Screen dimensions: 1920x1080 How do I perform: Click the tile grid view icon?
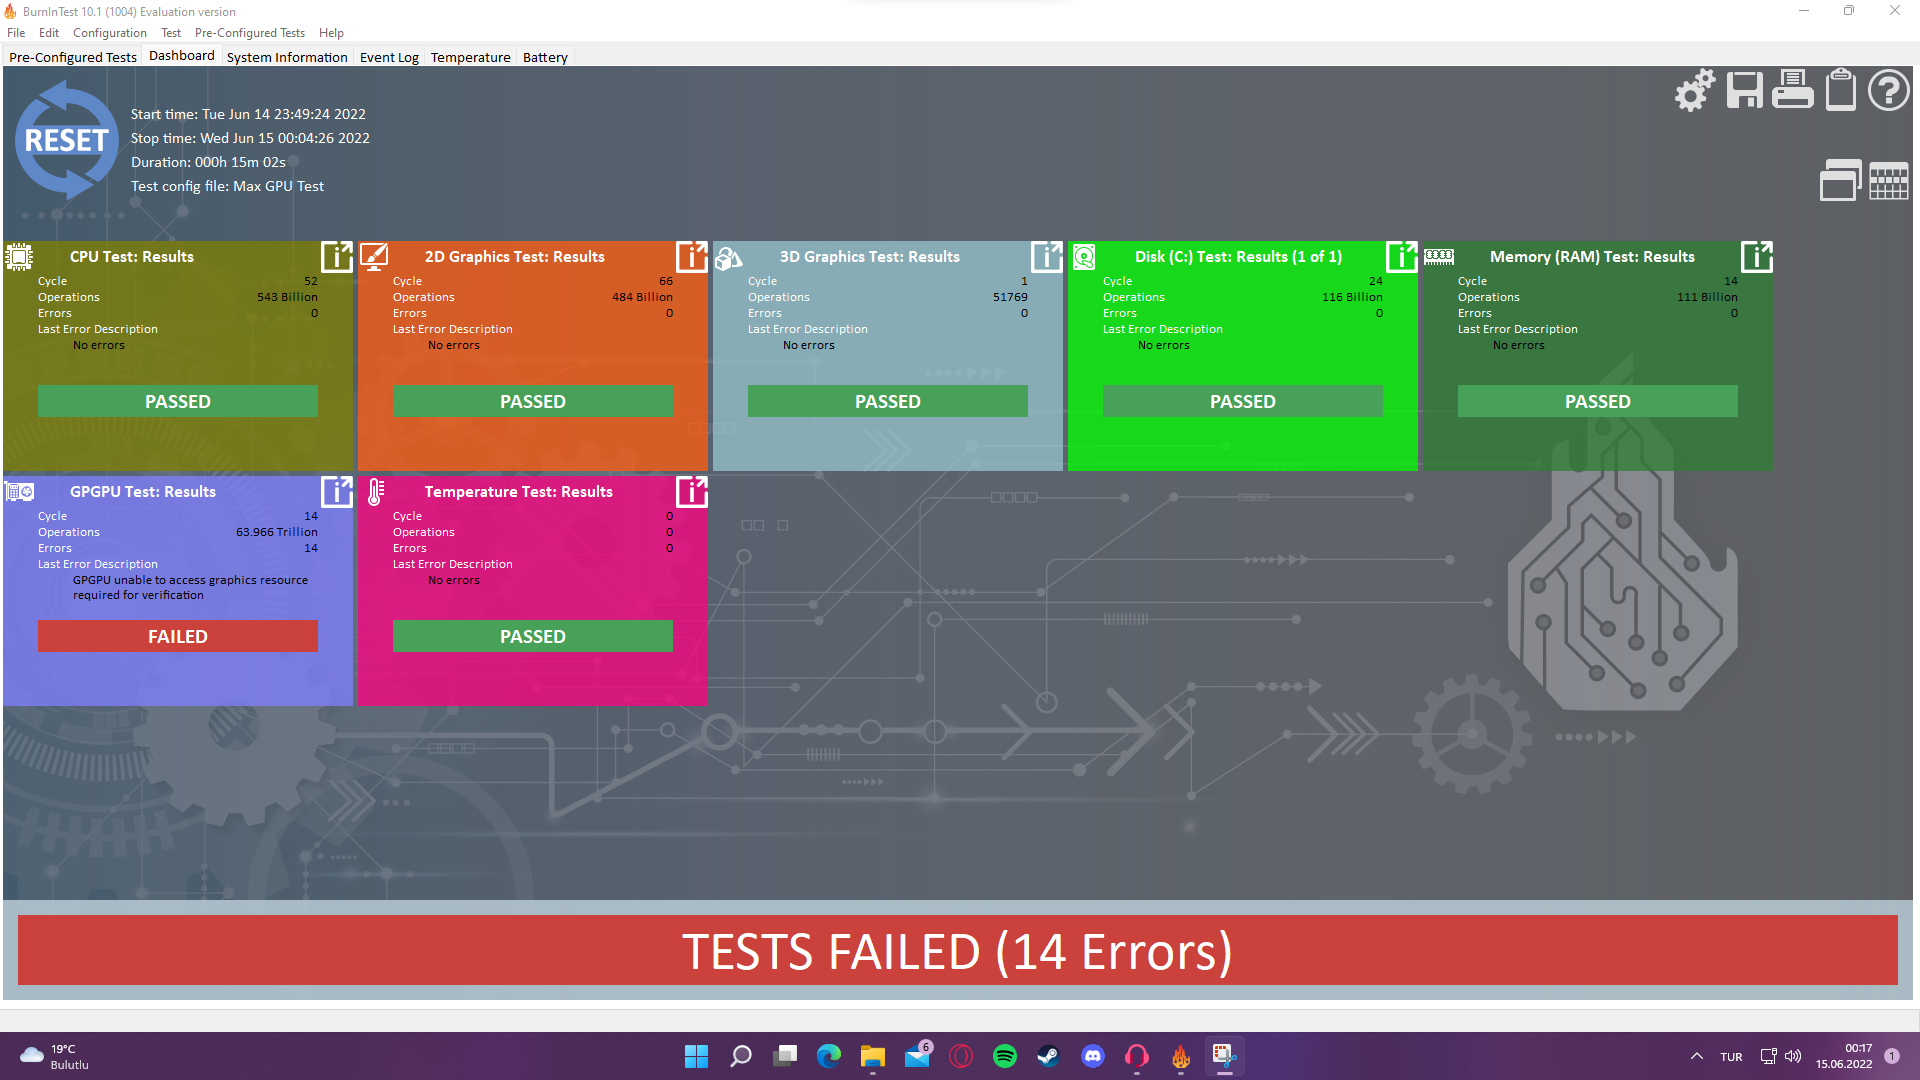1888,181
